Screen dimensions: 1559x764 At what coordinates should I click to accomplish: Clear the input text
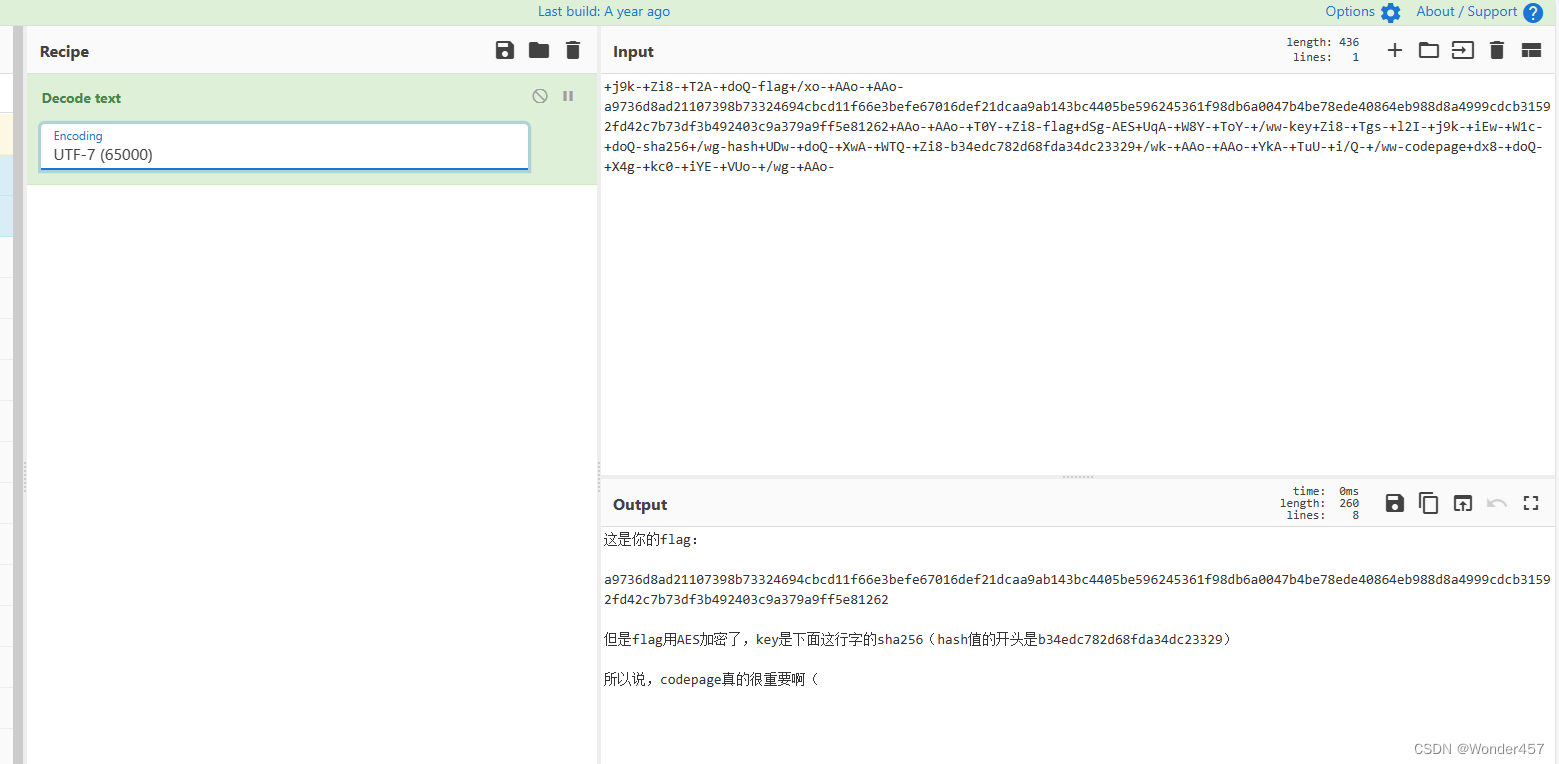[x=1496, y=49]
